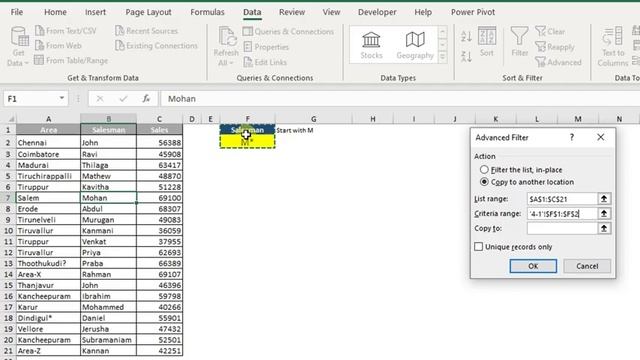Reapply the filter
The image size is (640, 360).
[555, 47]
